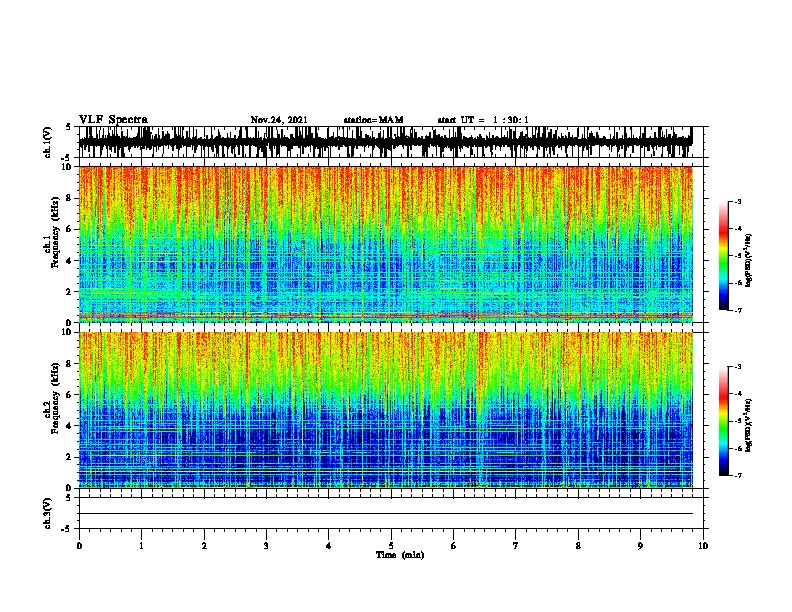Click time-axis tick label "9"

tap(640, 546)
